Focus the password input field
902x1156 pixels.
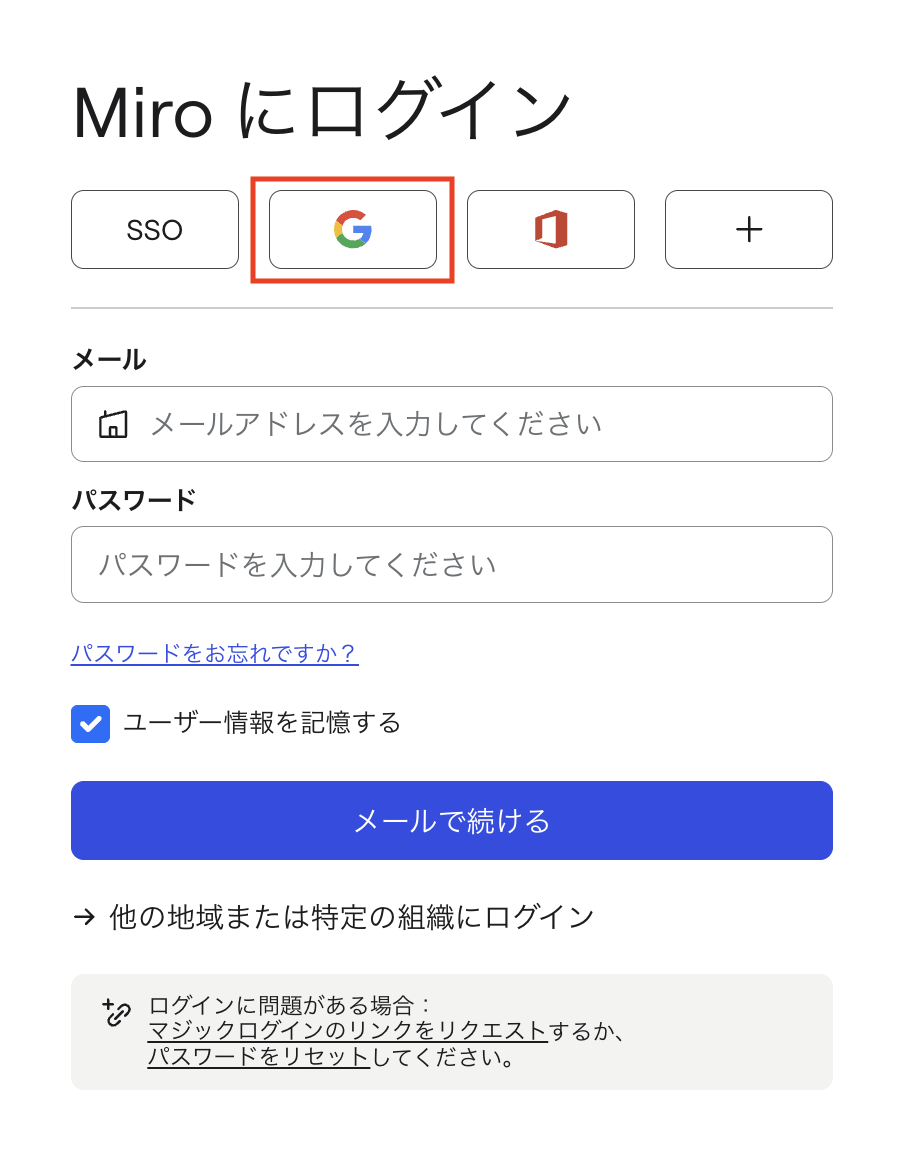[x=451, y=564]
